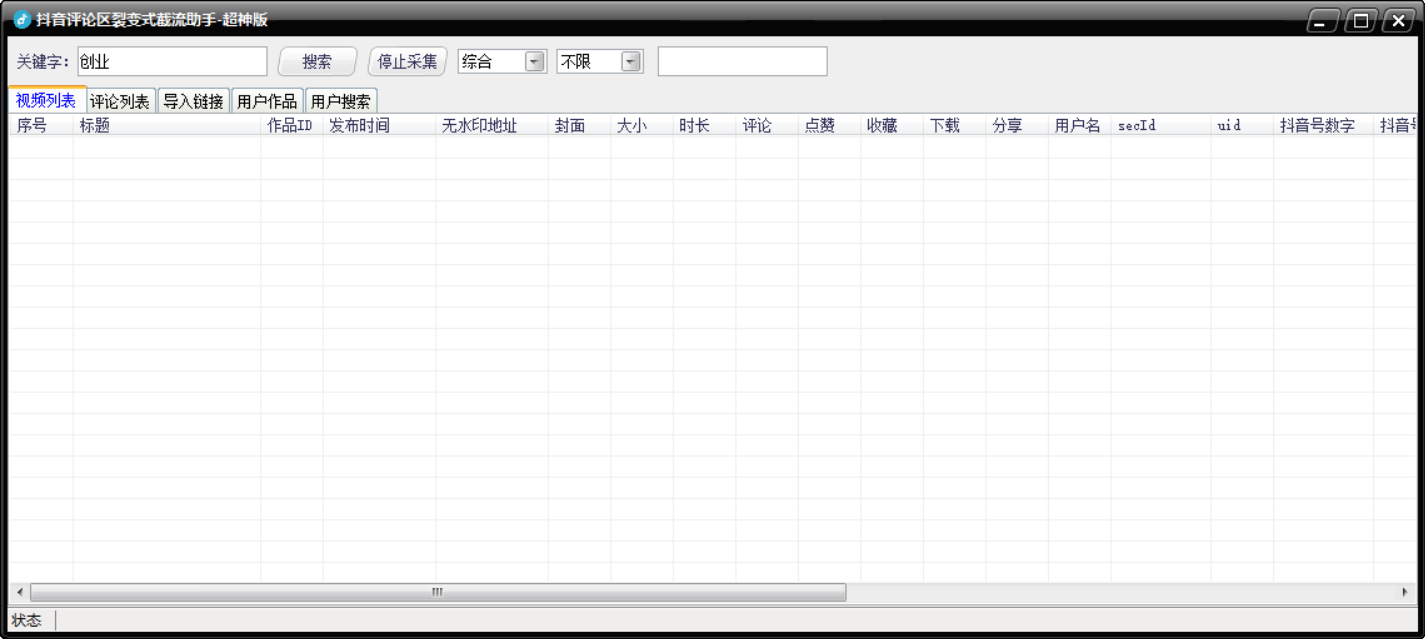The width and height of the screenshot is (1425, 639).
Task: Sort by the 标题 column header
Action: click(167, 125)
